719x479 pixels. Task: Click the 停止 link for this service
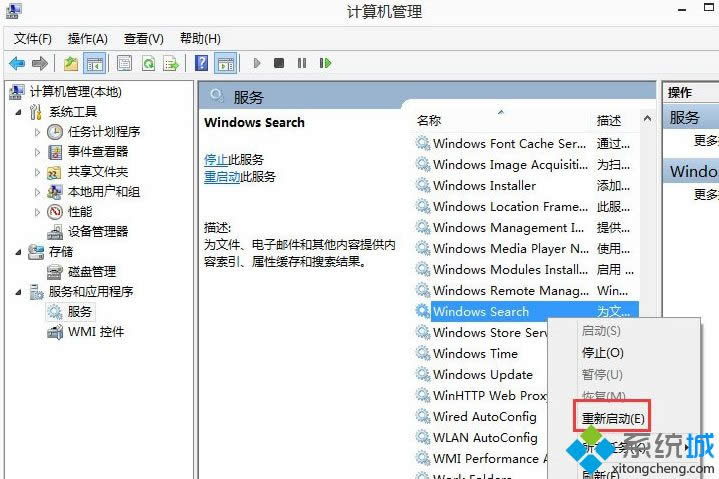(216, 160)
